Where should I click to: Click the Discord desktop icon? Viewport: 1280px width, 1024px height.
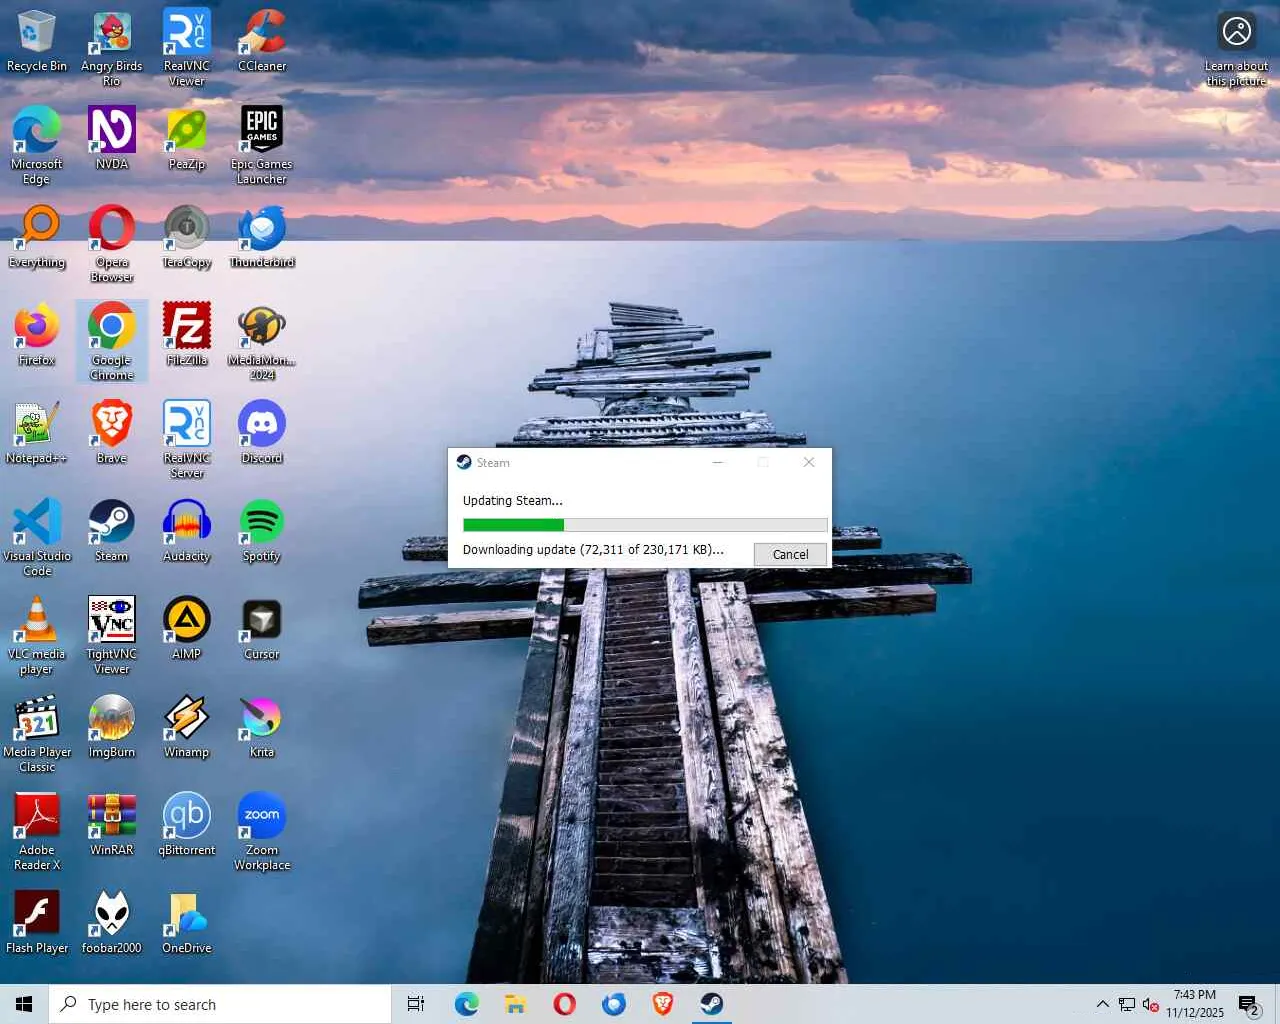point(262,433)
